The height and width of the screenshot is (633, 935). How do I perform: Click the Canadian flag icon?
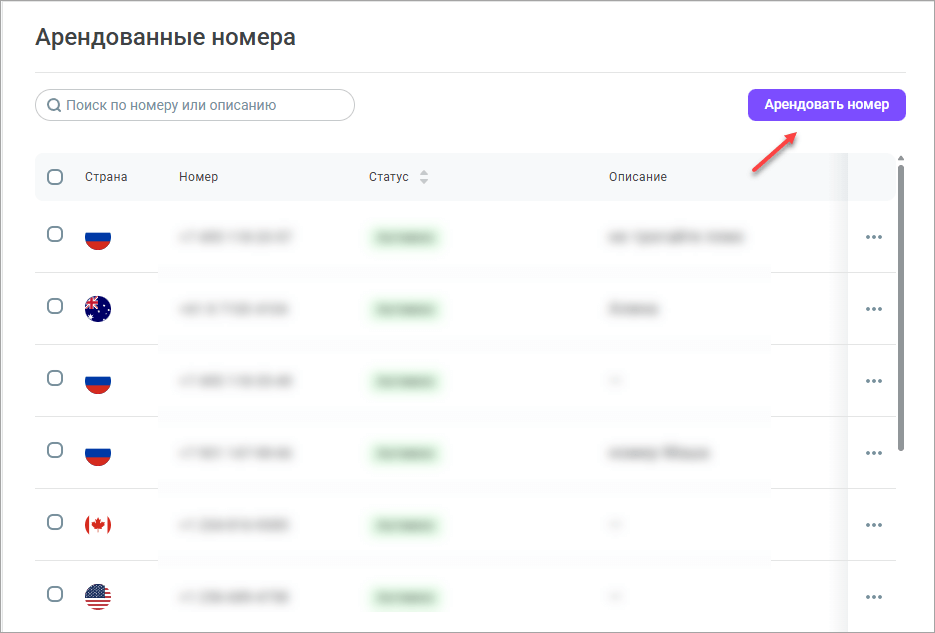point(97,524)
